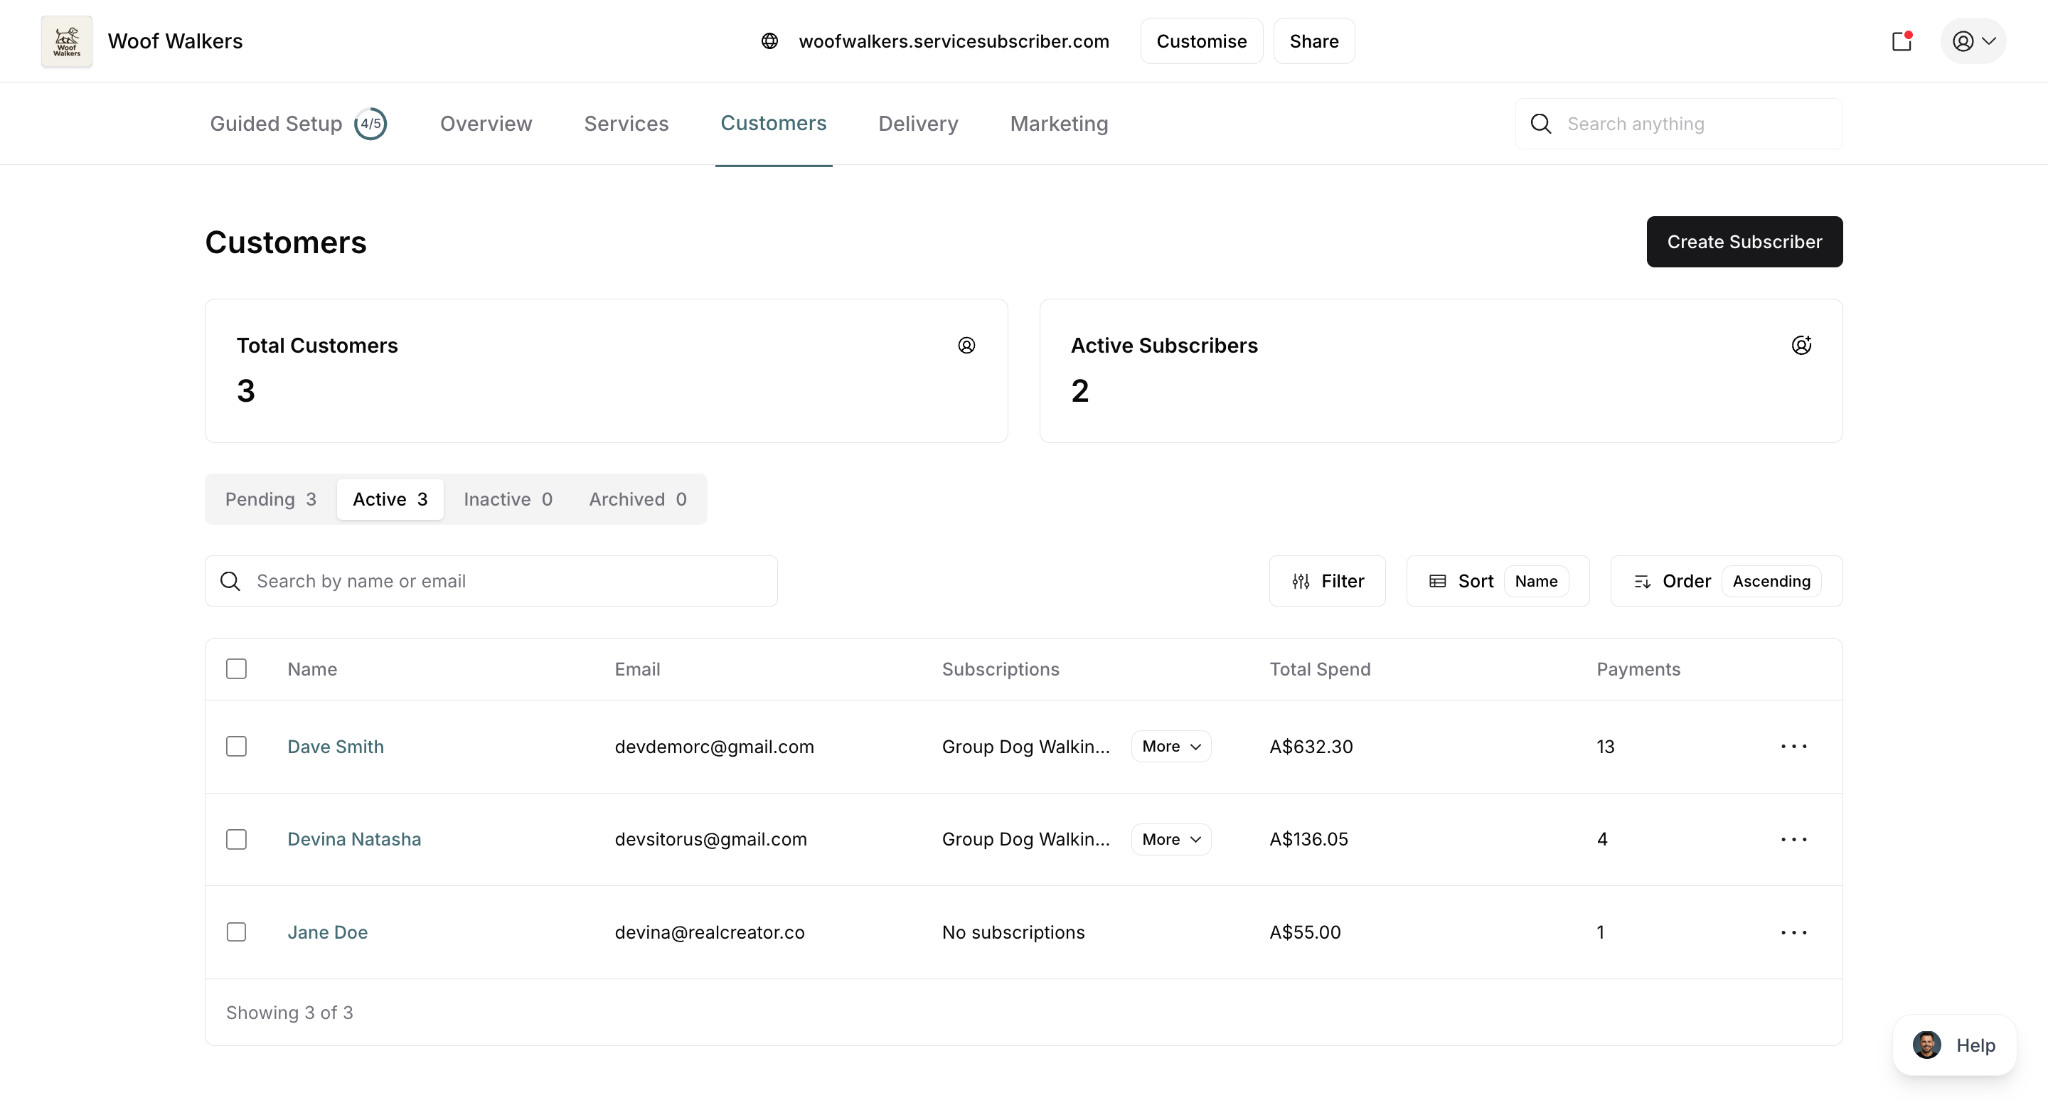Click the globe icon beside the site URL
Viewport: 2048px width, 1106px height.
point(769,41)
